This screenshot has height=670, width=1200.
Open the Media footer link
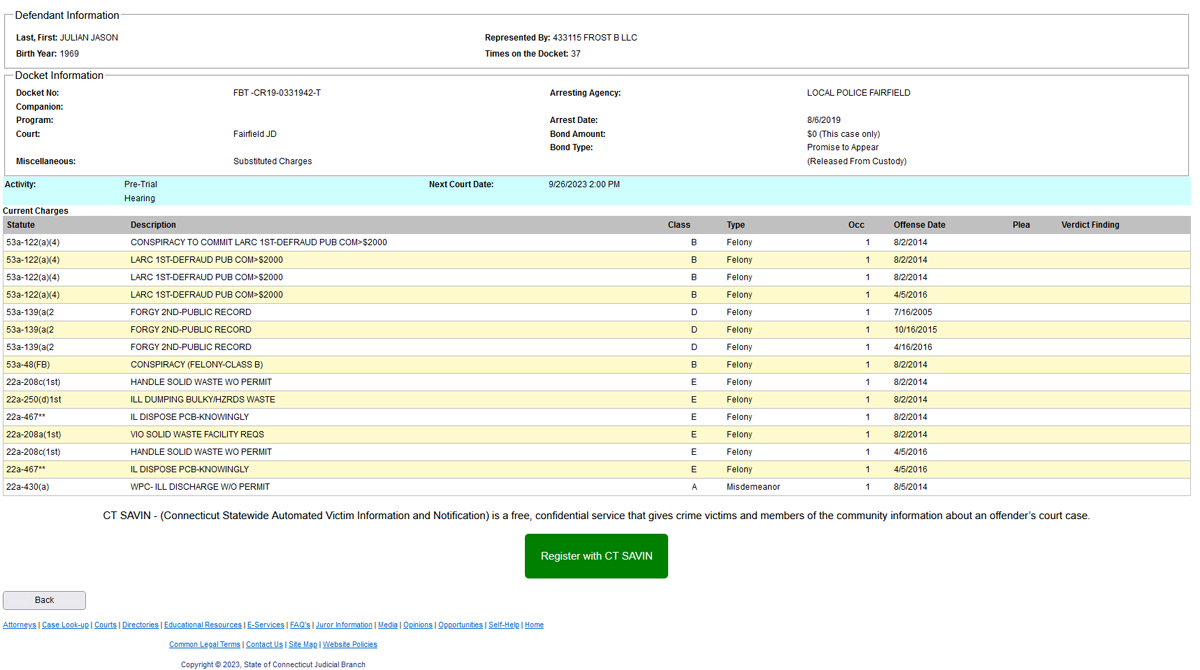tap(388, 625)
